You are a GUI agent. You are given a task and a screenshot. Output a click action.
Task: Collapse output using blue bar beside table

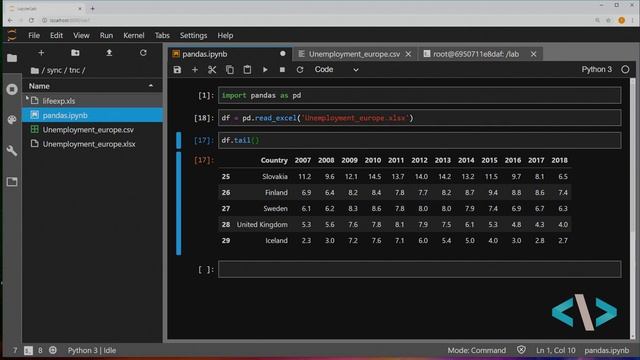[x=178, y=203]
